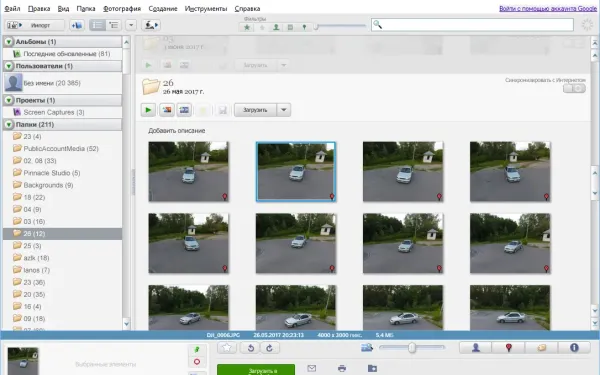
Task: Open the Загрузить dropdown arrow for folder 26
Action: 284,110
